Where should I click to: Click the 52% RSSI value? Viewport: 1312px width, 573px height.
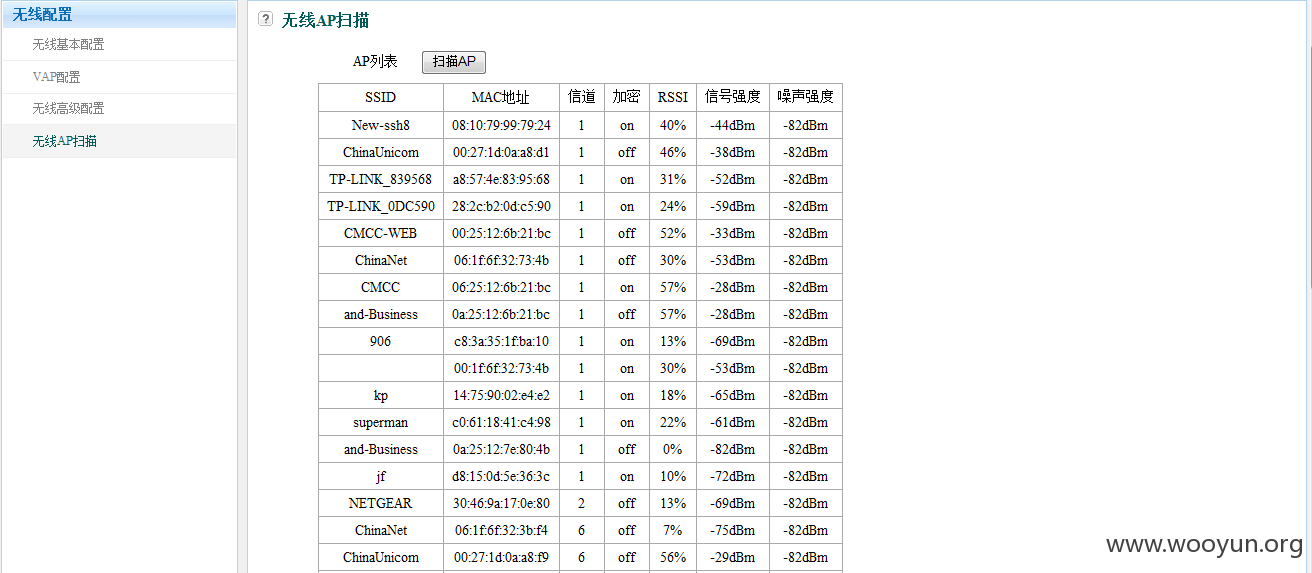[x=673, y=233]
